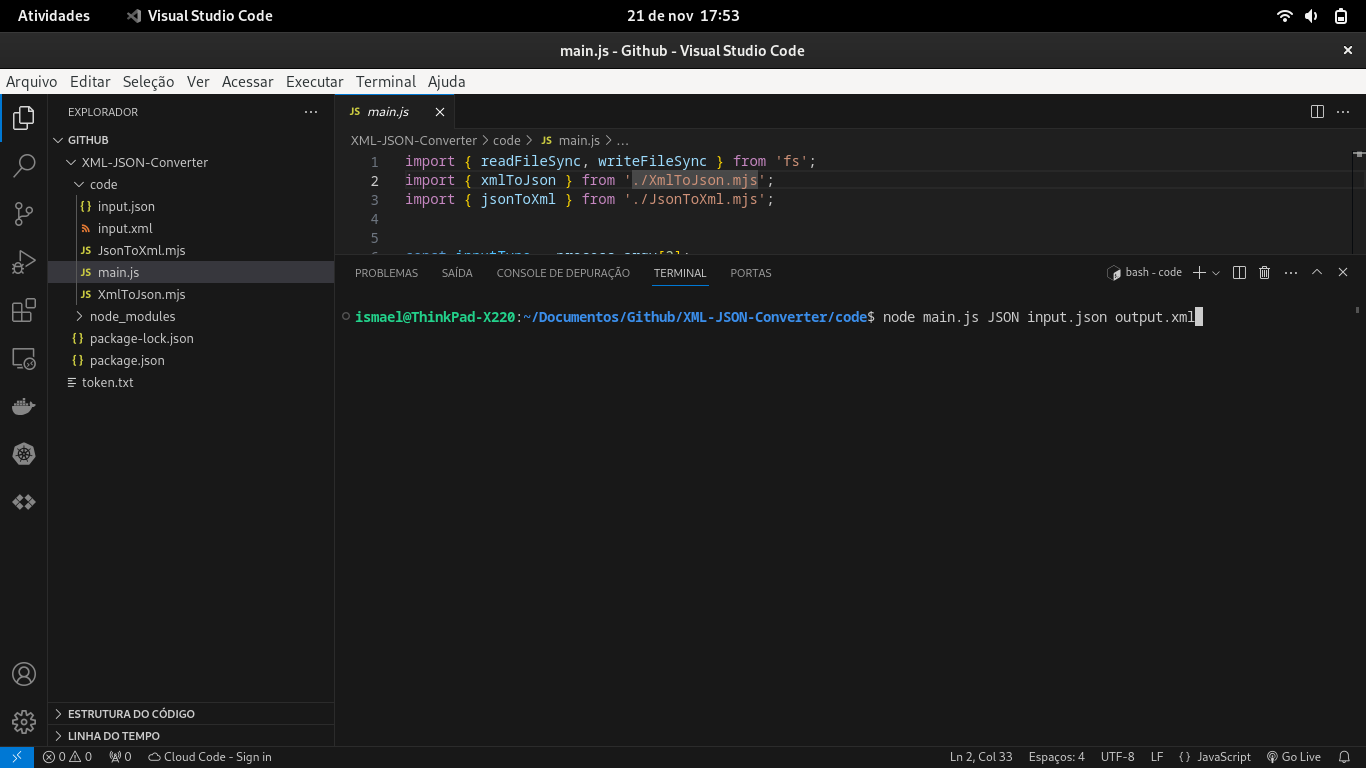Switch to the SAÍDA tab
This screenshot has height=768, width=1366.
coord(457,272)
